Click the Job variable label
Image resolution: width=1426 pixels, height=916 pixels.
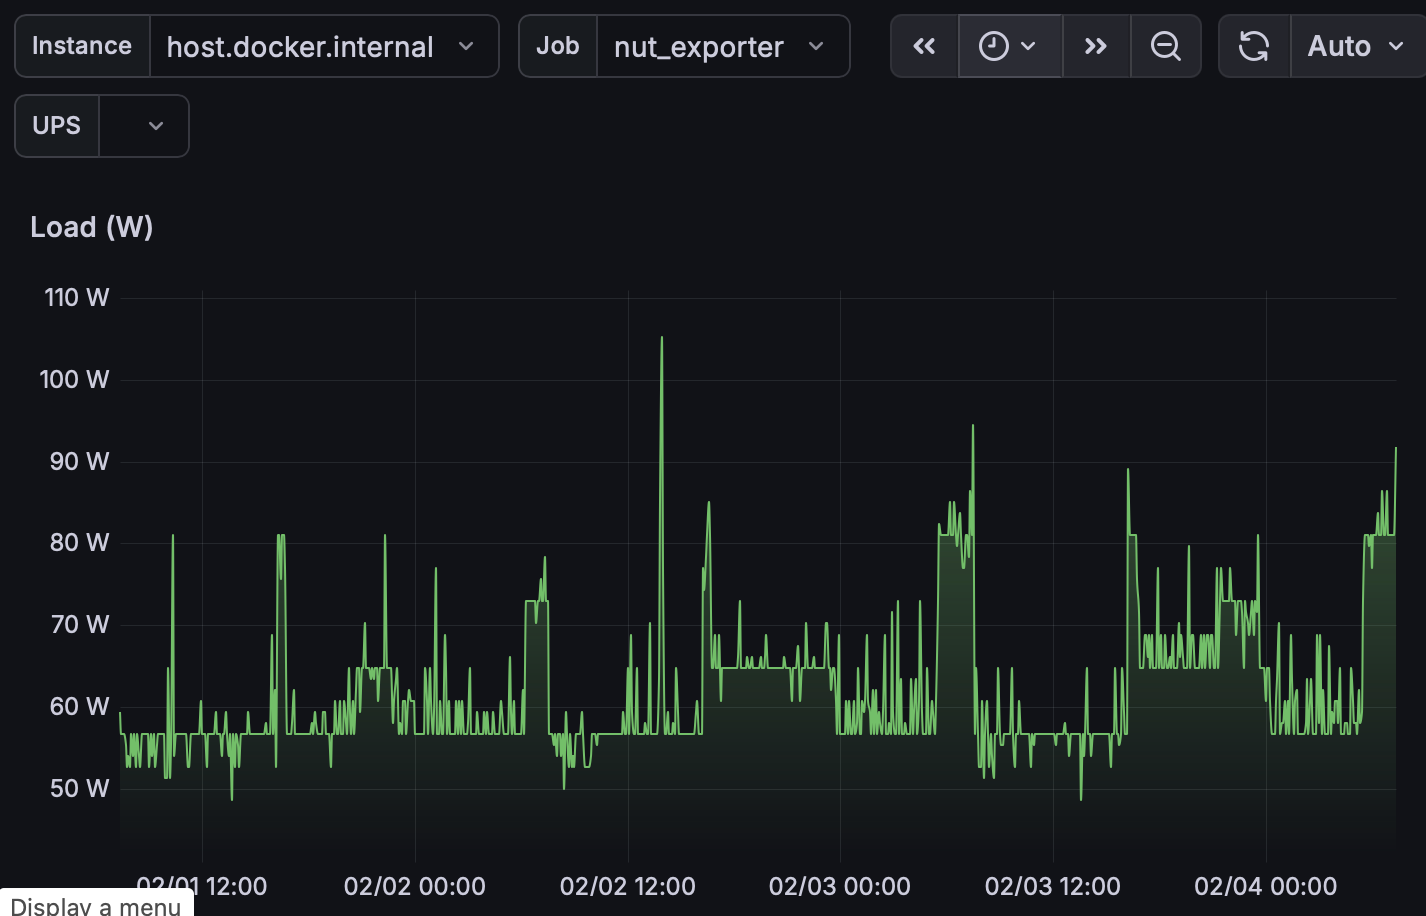point(558,46)
